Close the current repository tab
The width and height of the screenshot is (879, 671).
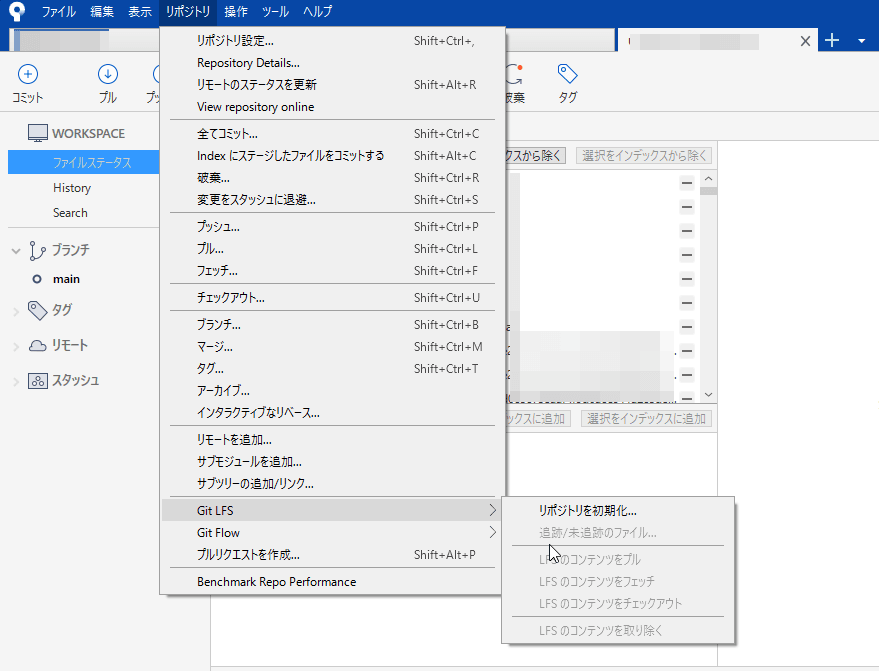coord(806,41)
